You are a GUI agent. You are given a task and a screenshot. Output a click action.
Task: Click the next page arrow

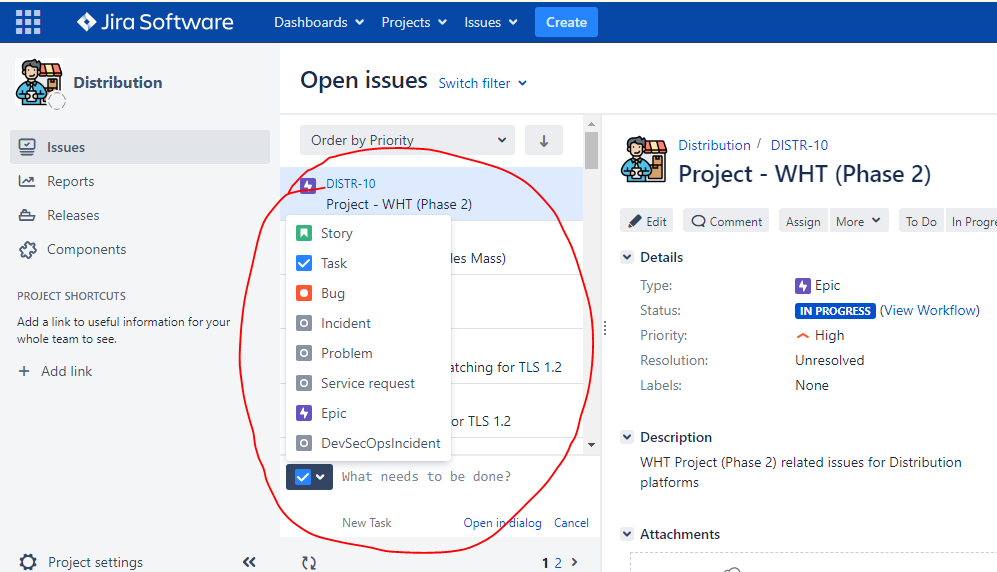tap(575, 562)
